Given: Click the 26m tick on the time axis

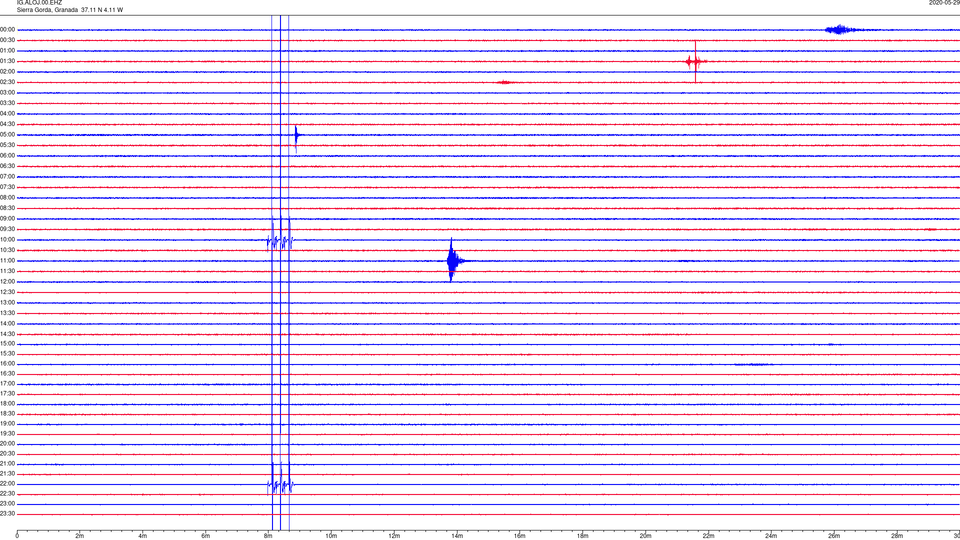Looking at the screenshot, I should point(834,536).
